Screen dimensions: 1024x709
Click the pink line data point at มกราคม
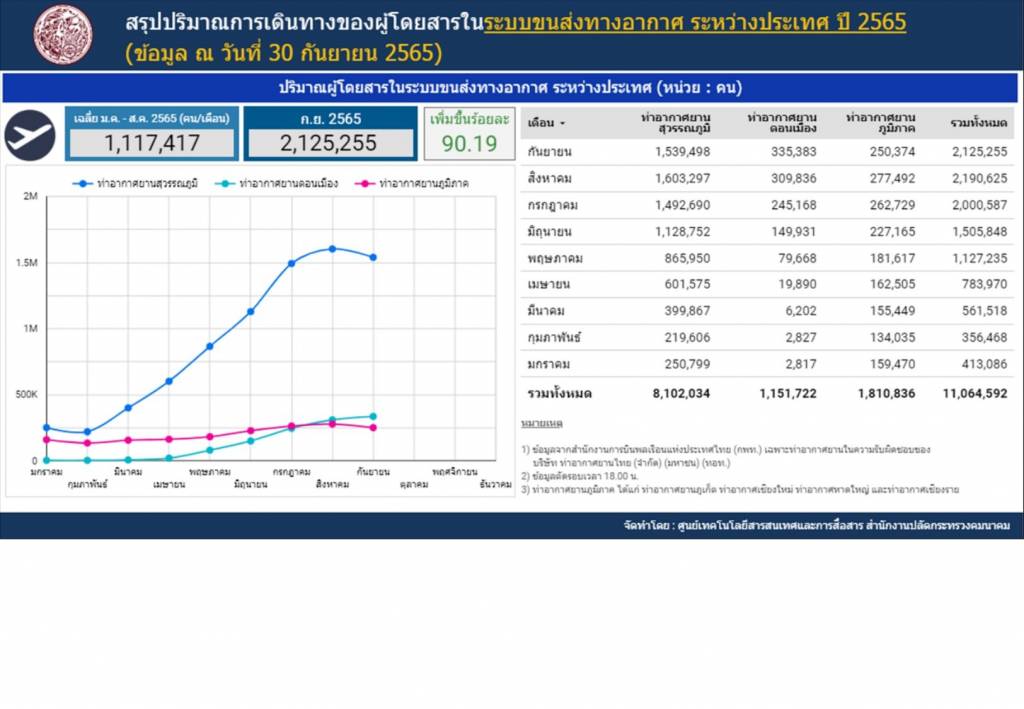(46, 439)
